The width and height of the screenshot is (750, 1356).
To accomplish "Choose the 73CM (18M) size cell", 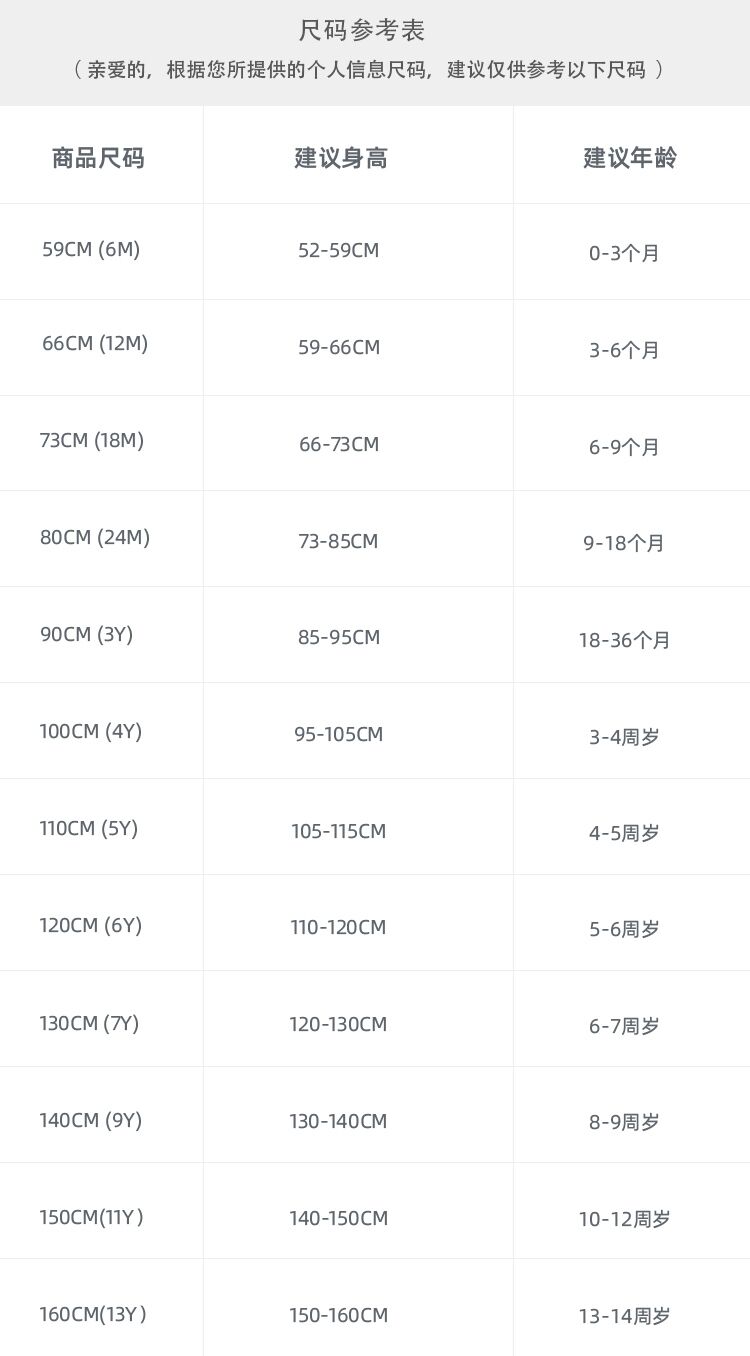I will coord(92,441).
